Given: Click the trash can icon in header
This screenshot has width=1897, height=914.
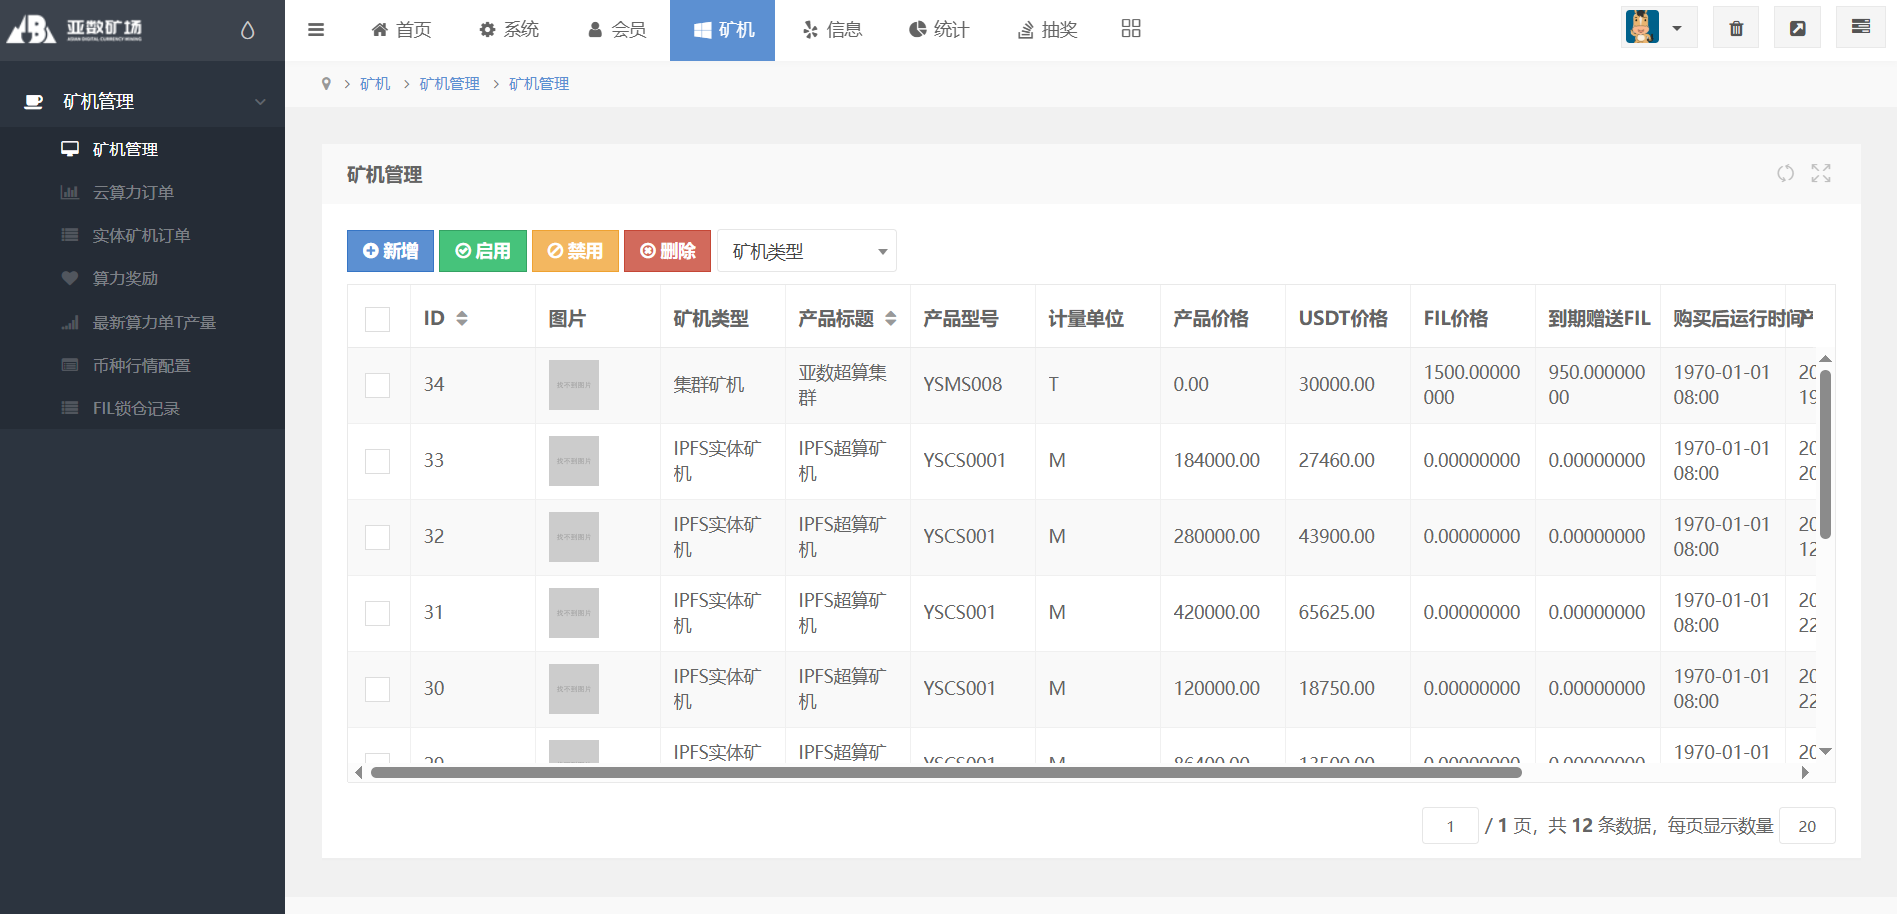Looking at the screenshot, I should [1736, 28].
